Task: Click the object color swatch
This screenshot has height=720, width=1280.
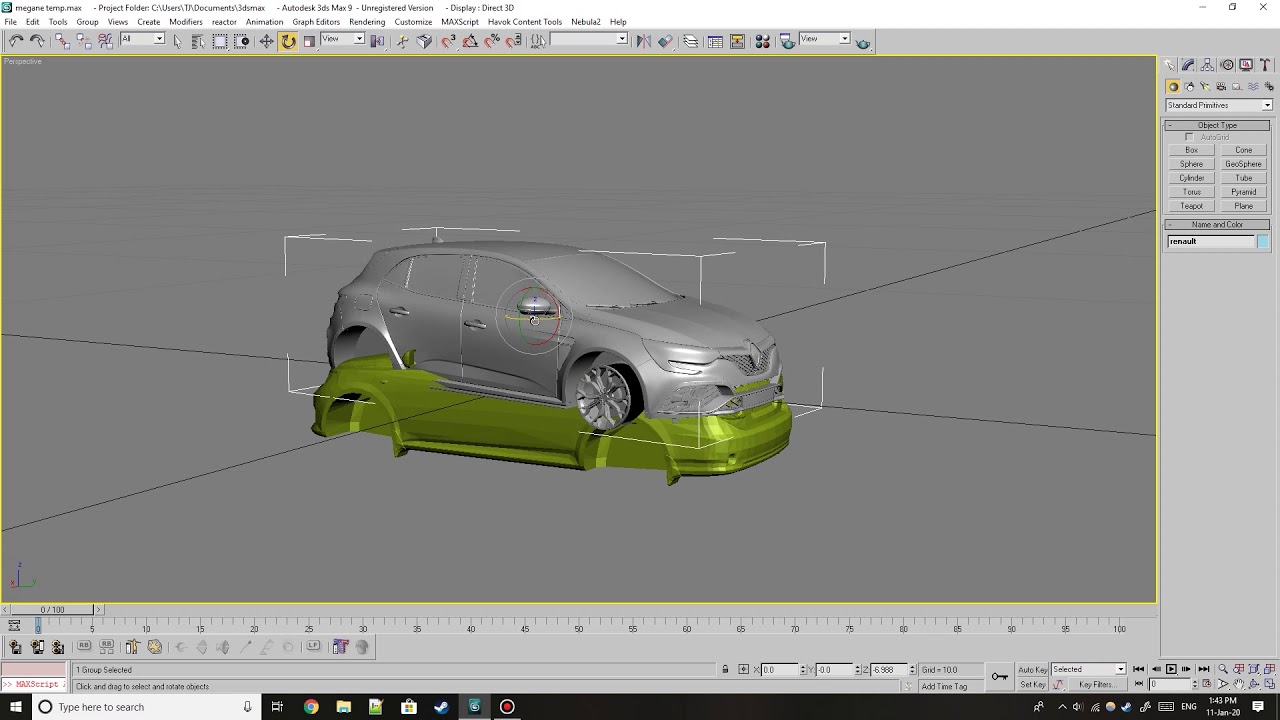Action: click(x=1263, y=241)
